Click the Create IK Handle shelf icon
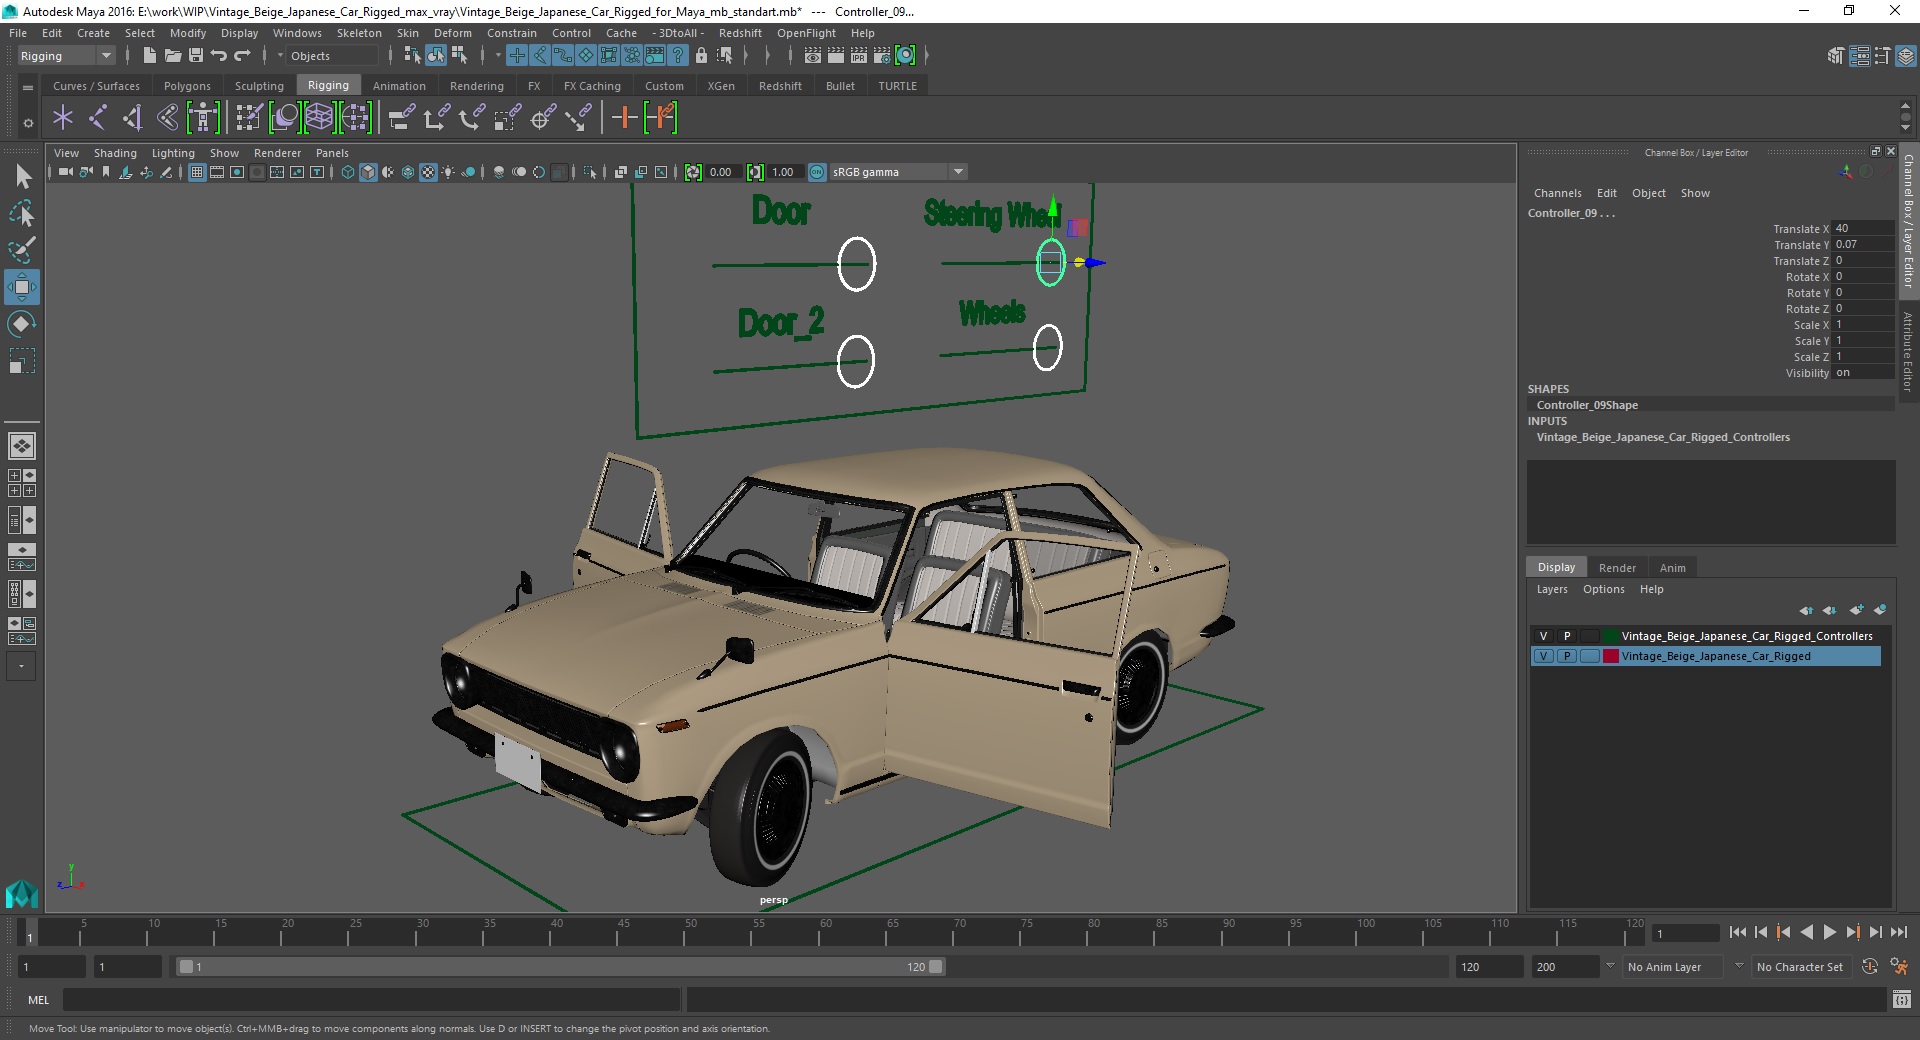The image size is (1920, 1040). point(133,118)
